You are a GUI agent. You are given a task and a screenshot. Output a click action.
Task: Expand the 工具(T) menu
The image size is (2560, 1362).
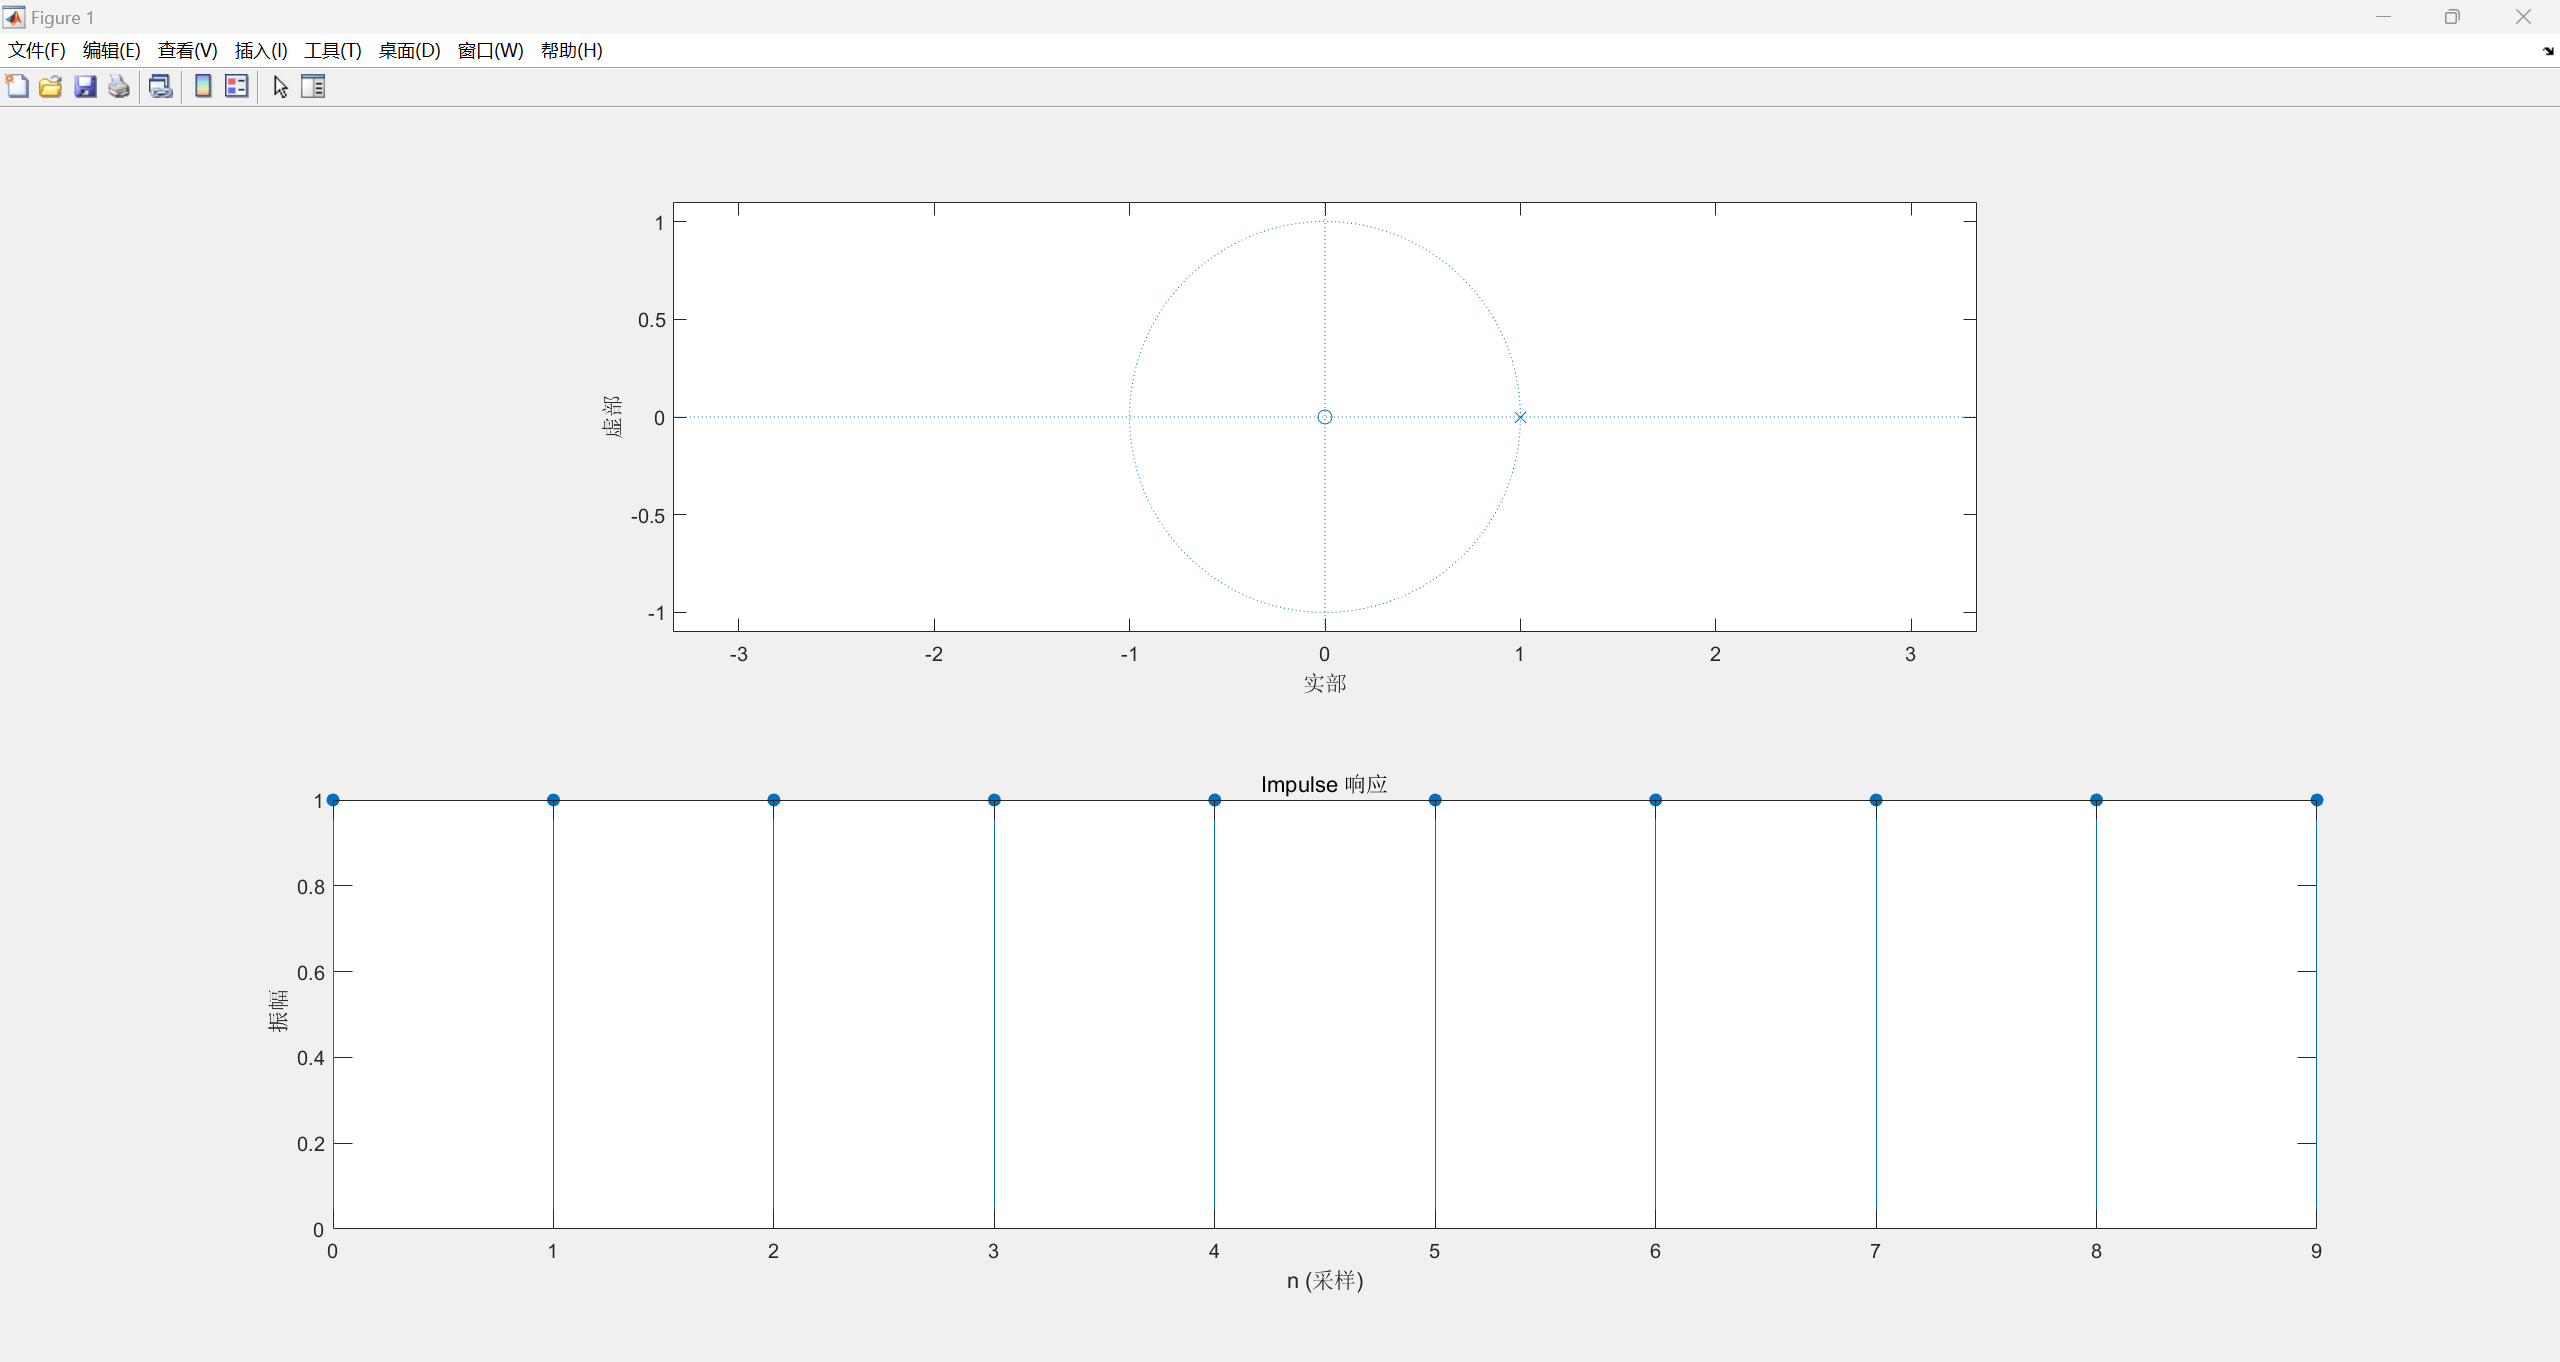pyautogui.click(x=333, y=51)
